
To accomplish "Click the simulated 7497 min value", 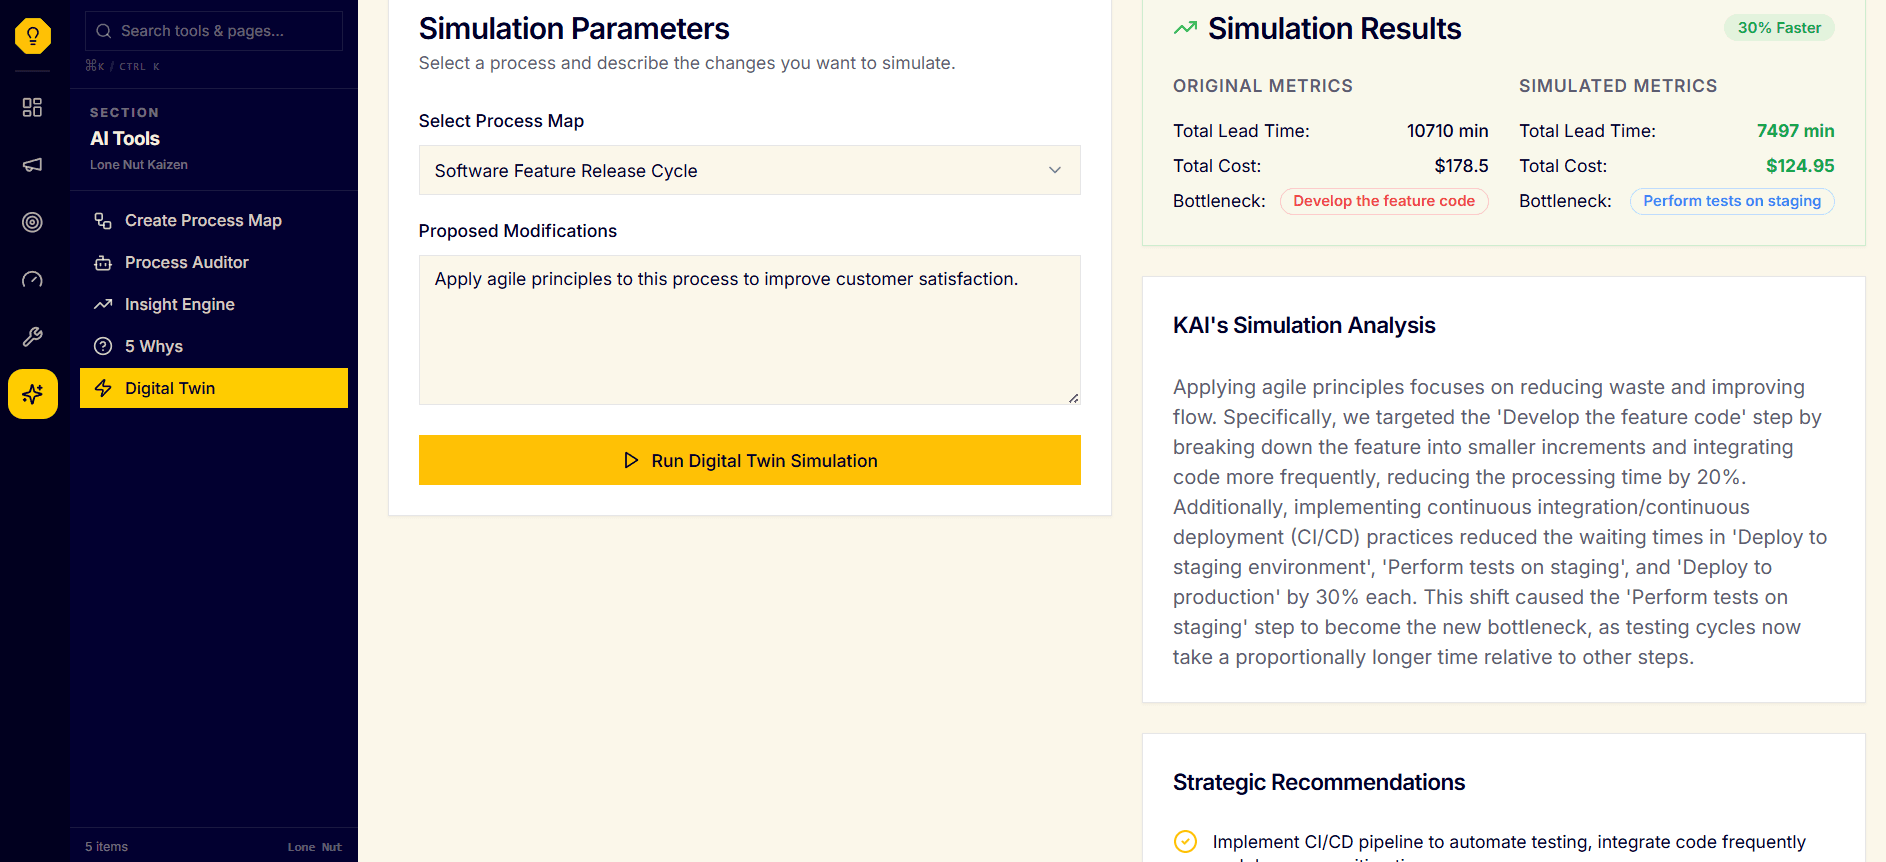I will coord(1795,131).
